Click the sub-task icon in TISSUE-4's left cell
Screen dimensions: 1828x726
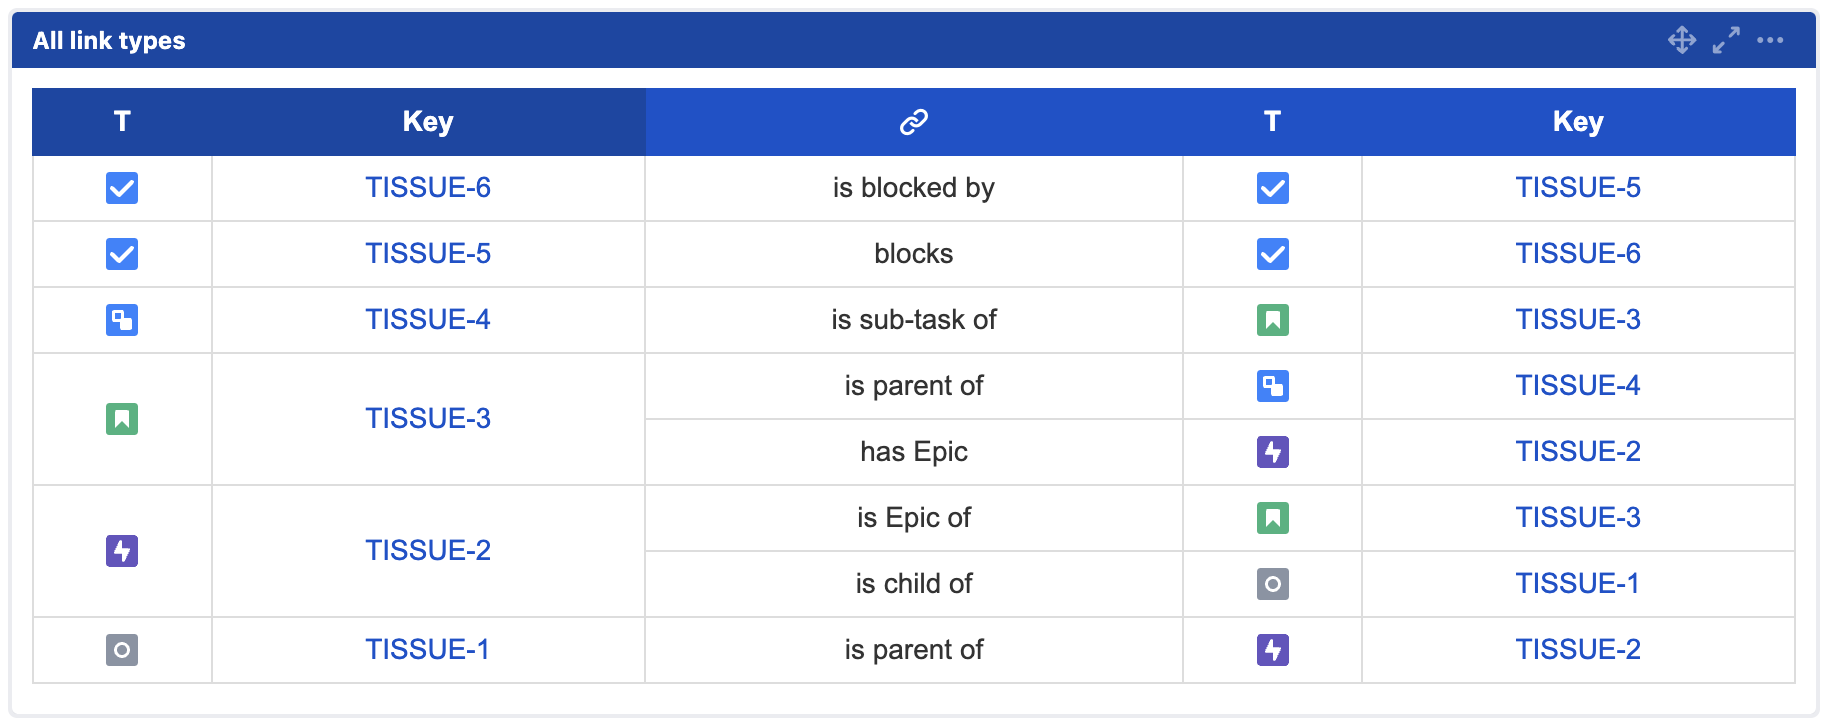point(122,320)
